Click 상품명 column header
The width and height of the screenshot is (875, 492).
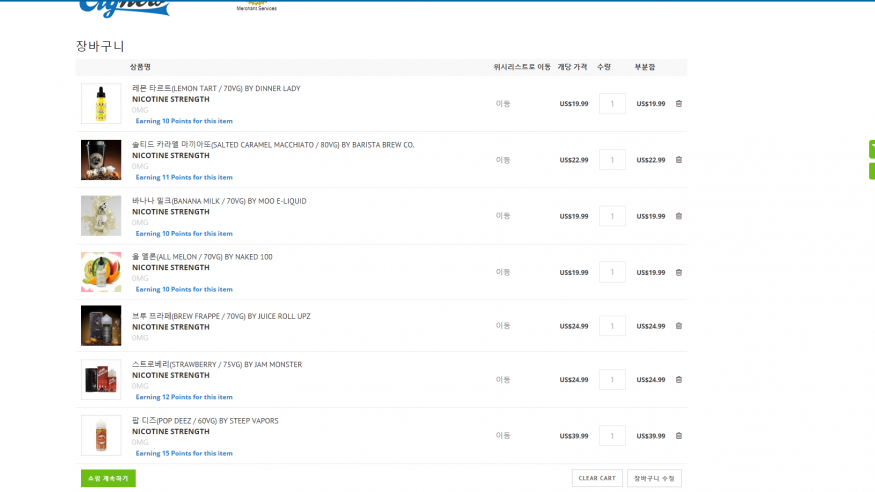point(140,67)
